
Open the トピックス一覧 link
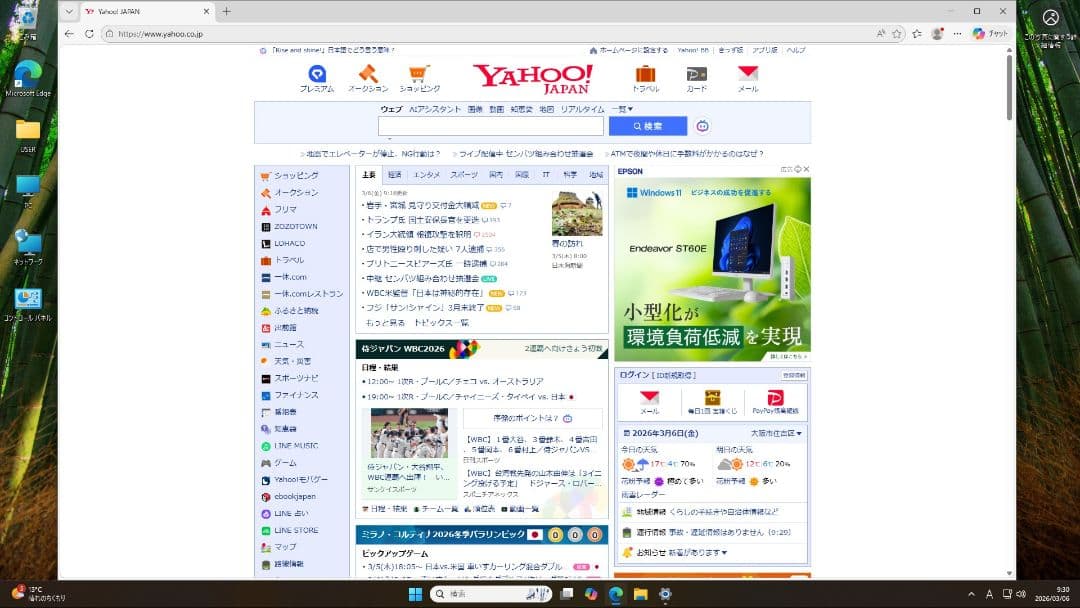pos(441,323)
